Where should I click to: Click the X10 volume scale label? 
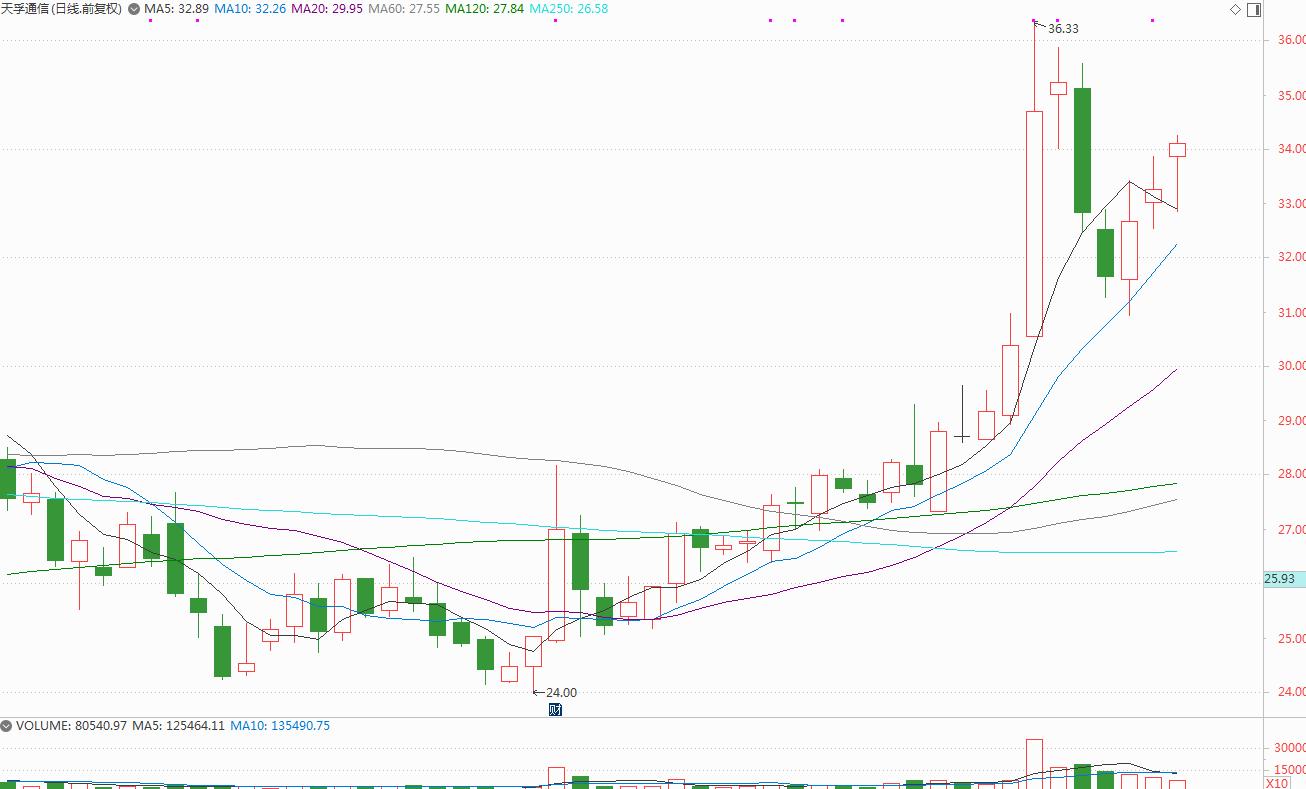pyautogui.click(x=1275, y=783)
